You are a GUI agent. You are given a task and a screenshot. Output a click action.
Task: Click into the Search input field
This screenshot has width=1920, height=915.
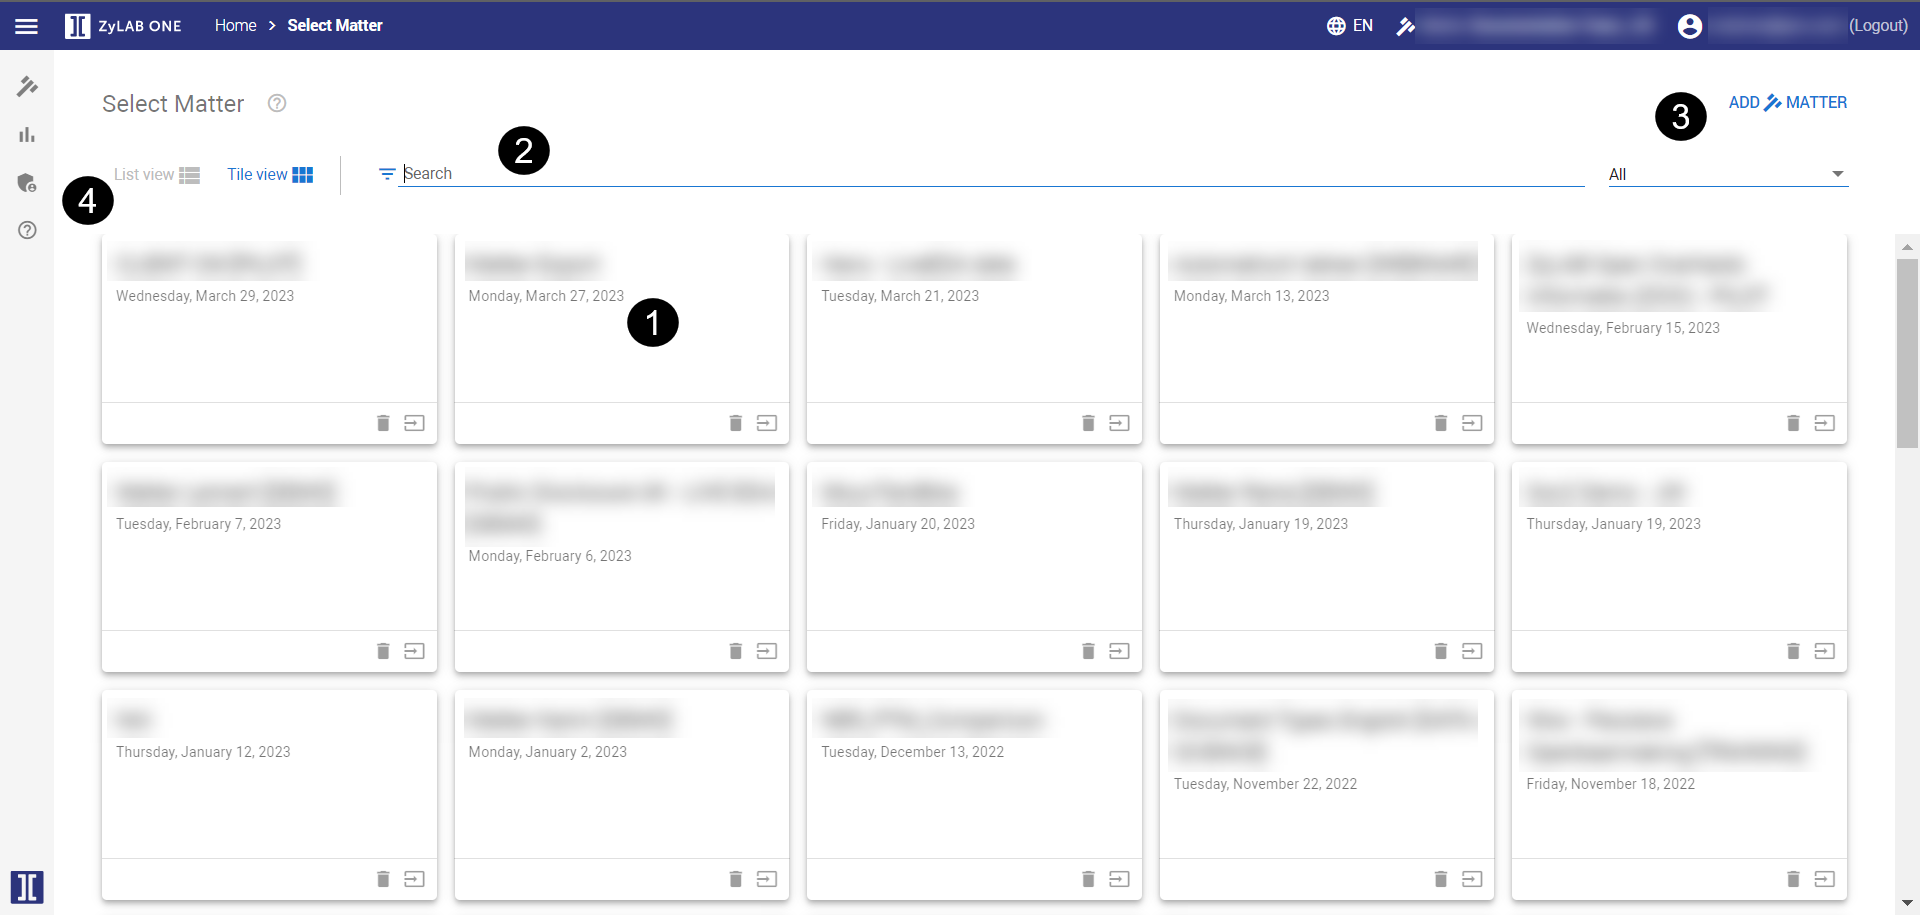990,174
